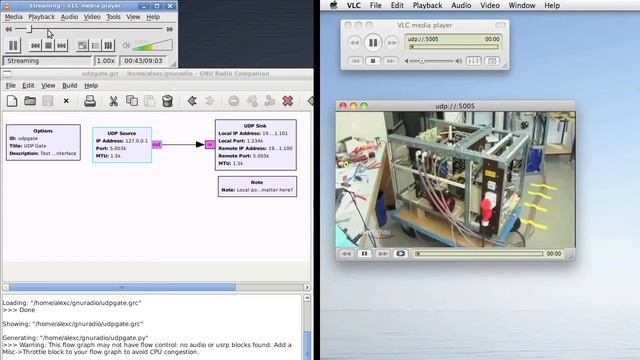Image resolution: width=640 pixels, height=360 pixels.
Task: Click Cut scissors icon in GRC toolbar
Action: click(113, 101)
